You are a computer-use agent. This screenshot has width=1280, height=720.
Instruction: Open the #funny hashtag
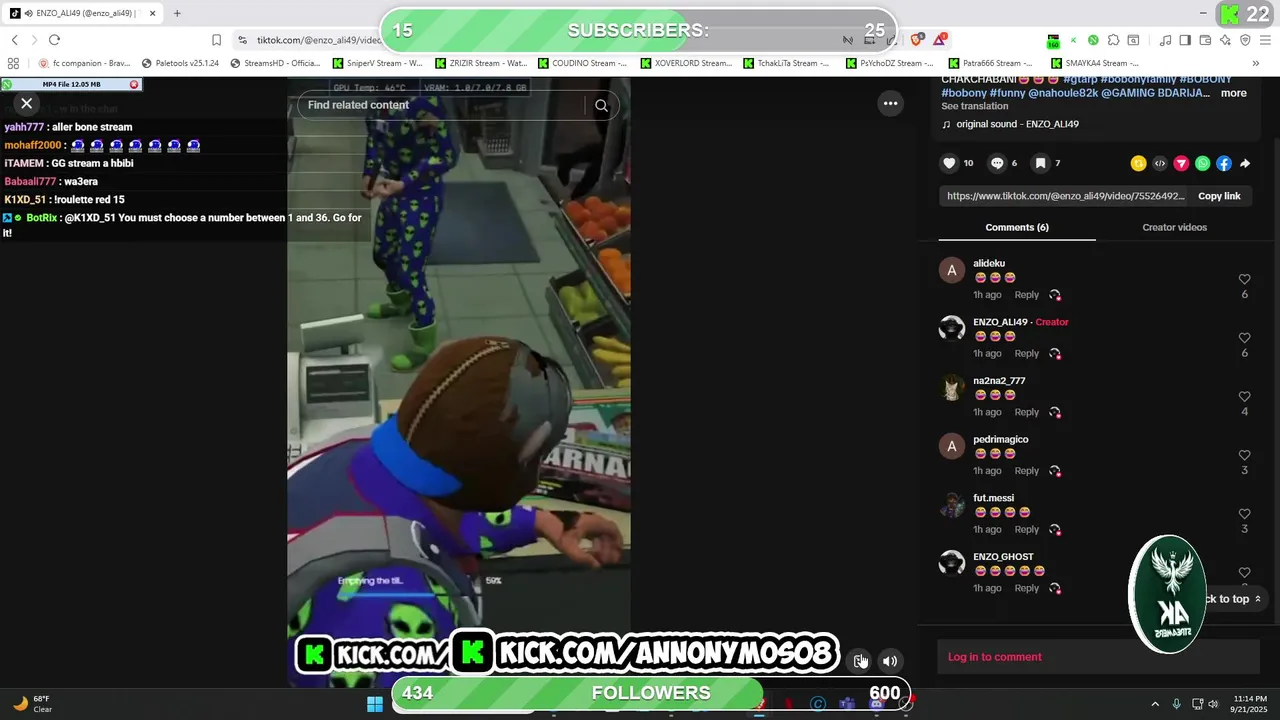(x=1008, y=93)
